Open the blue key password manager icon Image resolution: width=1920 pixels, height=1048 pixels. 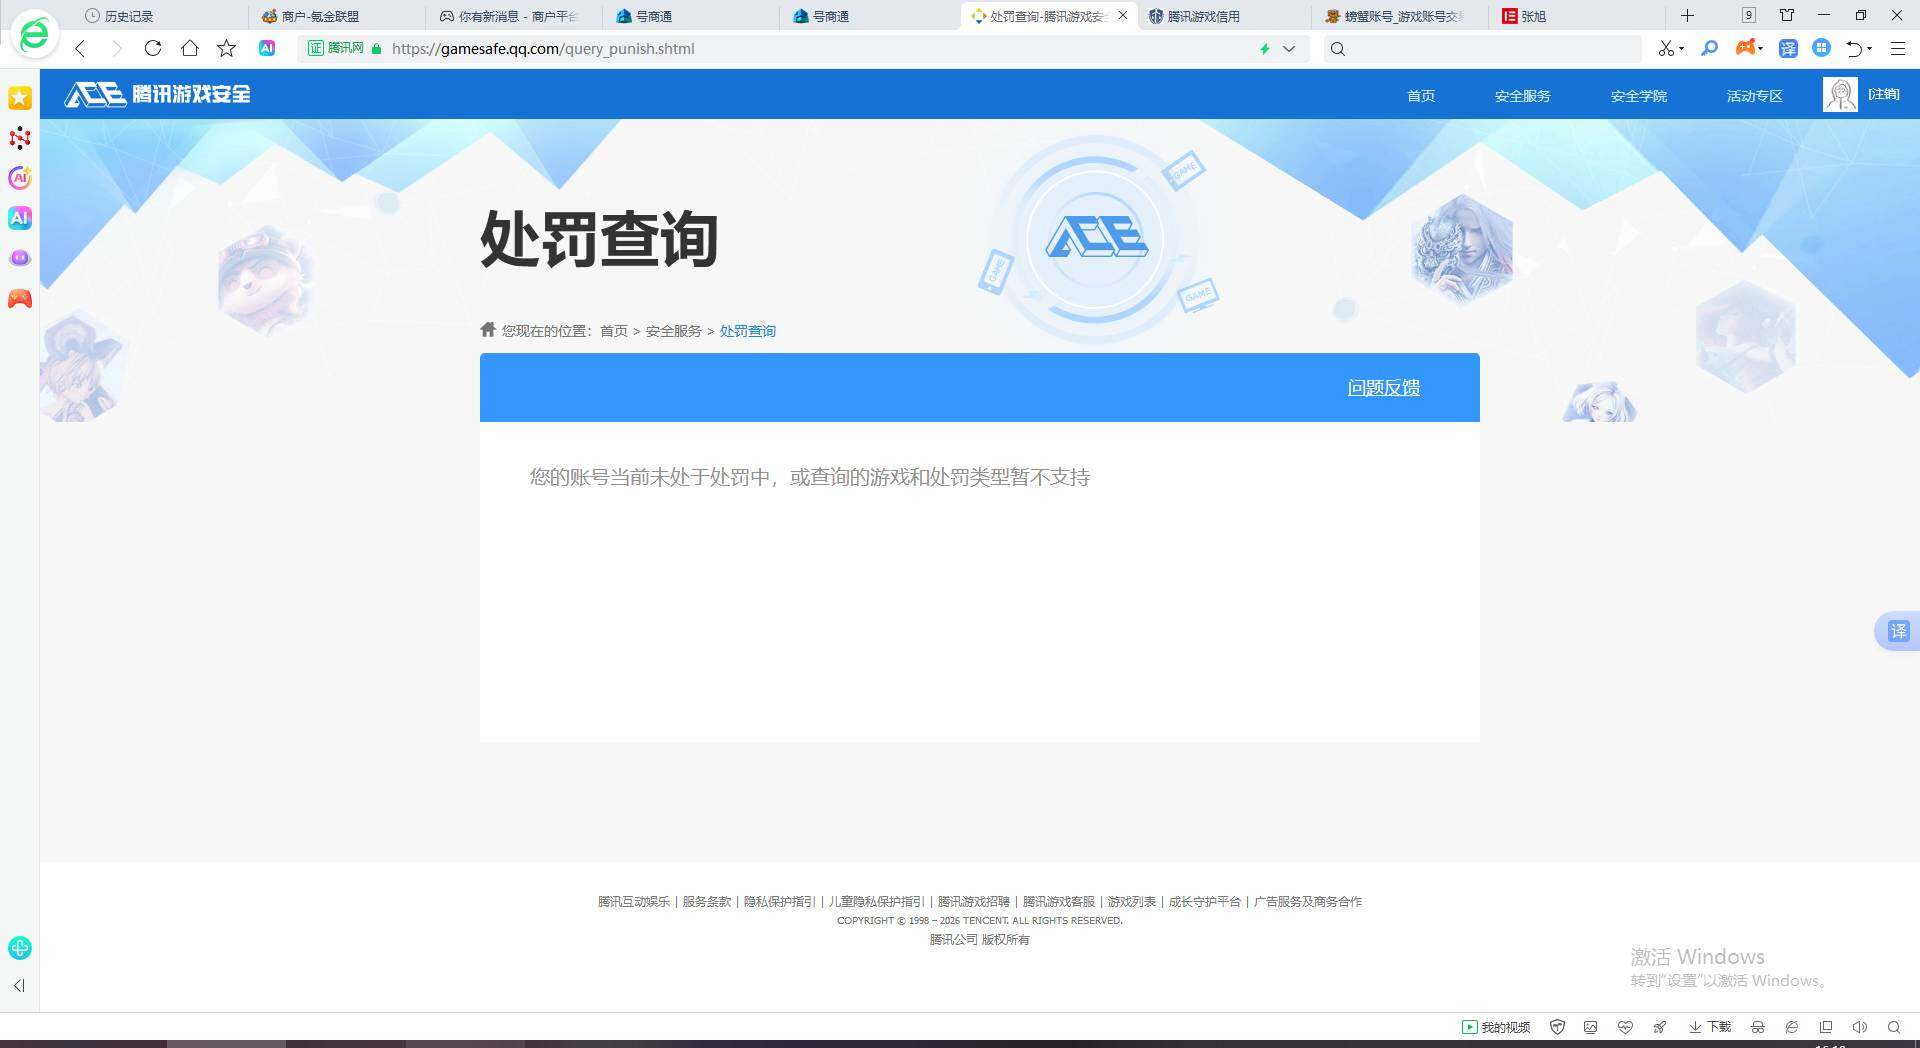(x=1710, y=48)
